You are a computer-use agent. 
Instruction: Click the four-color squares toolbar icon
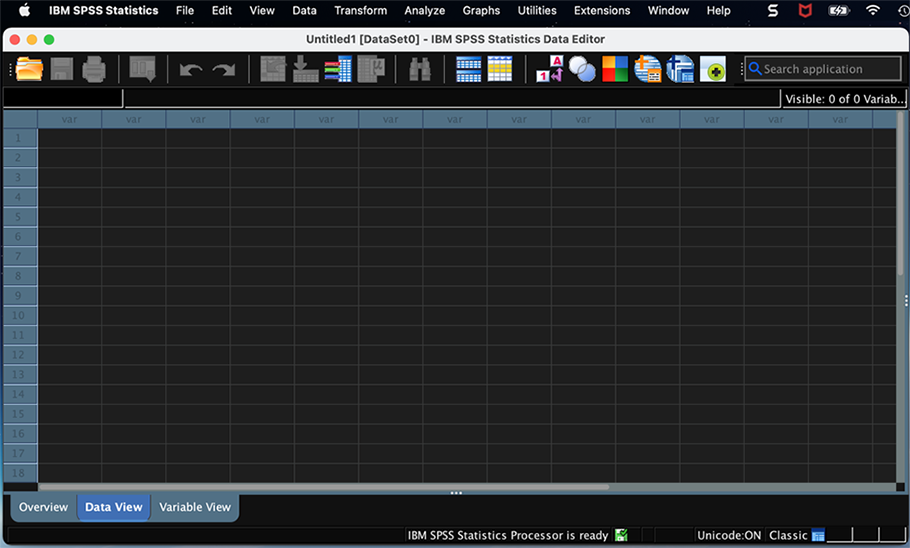click(615, 69)
